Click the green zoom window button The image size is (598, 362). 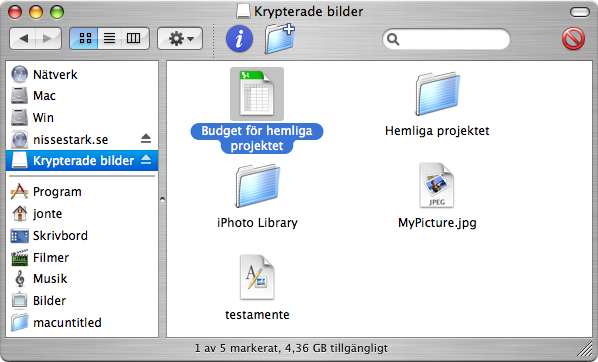point(57,12)
